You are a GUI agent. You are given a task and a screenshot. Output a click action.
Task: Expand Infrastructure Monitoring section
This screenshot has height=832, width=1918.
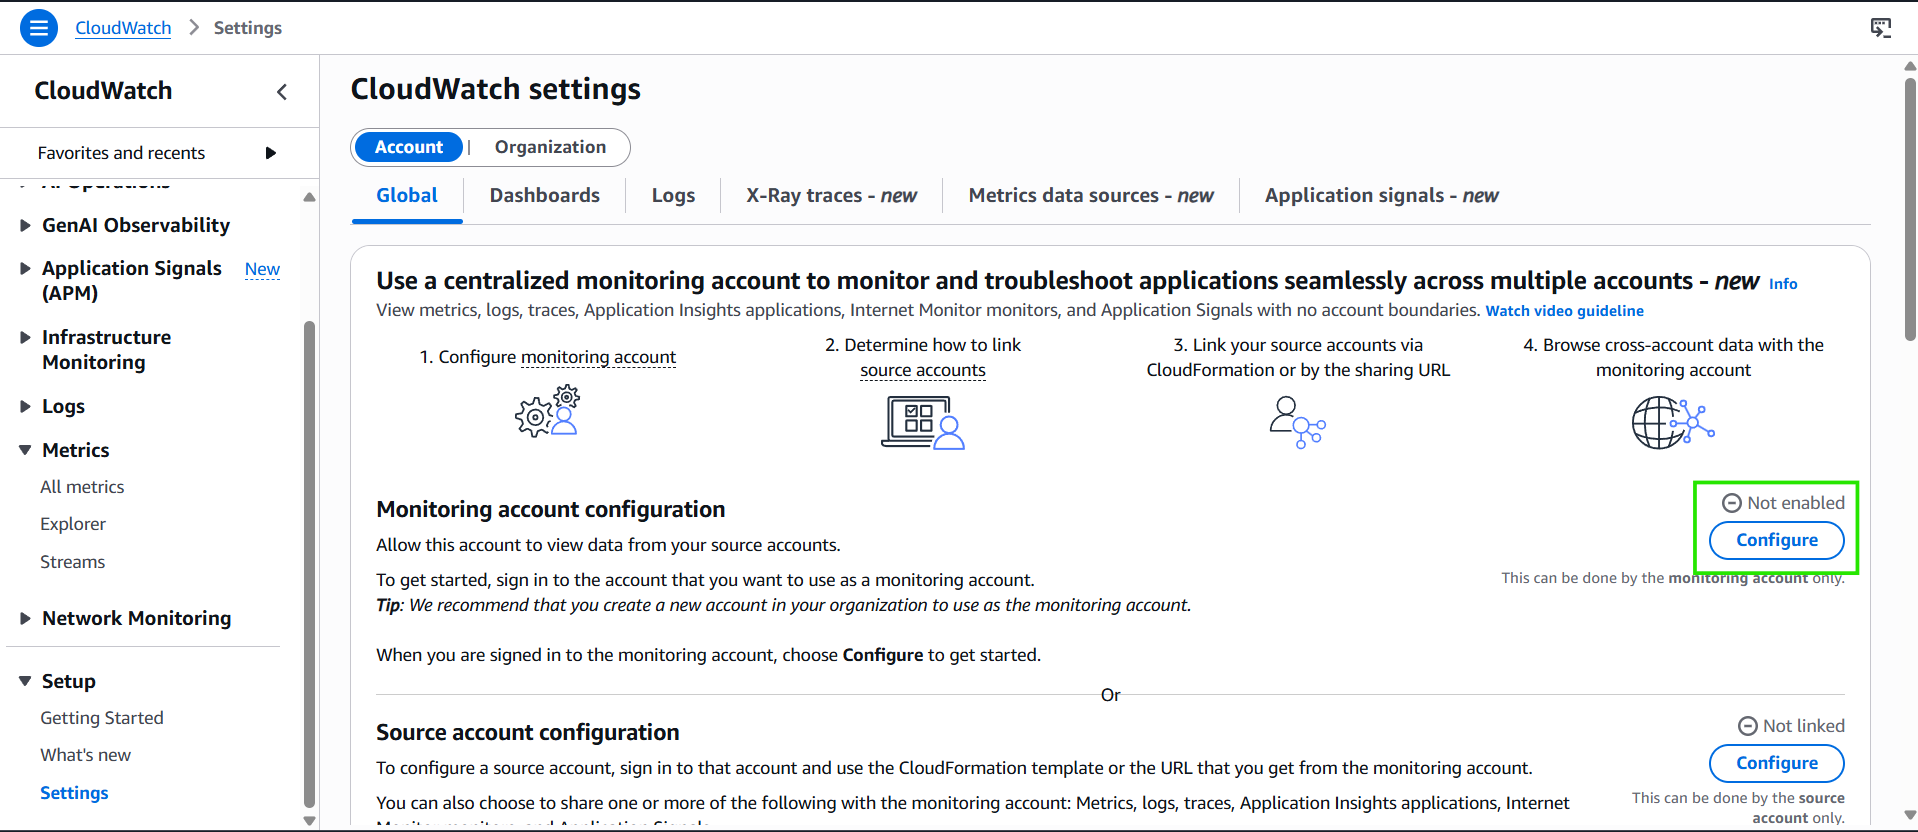tap(25, 337)
